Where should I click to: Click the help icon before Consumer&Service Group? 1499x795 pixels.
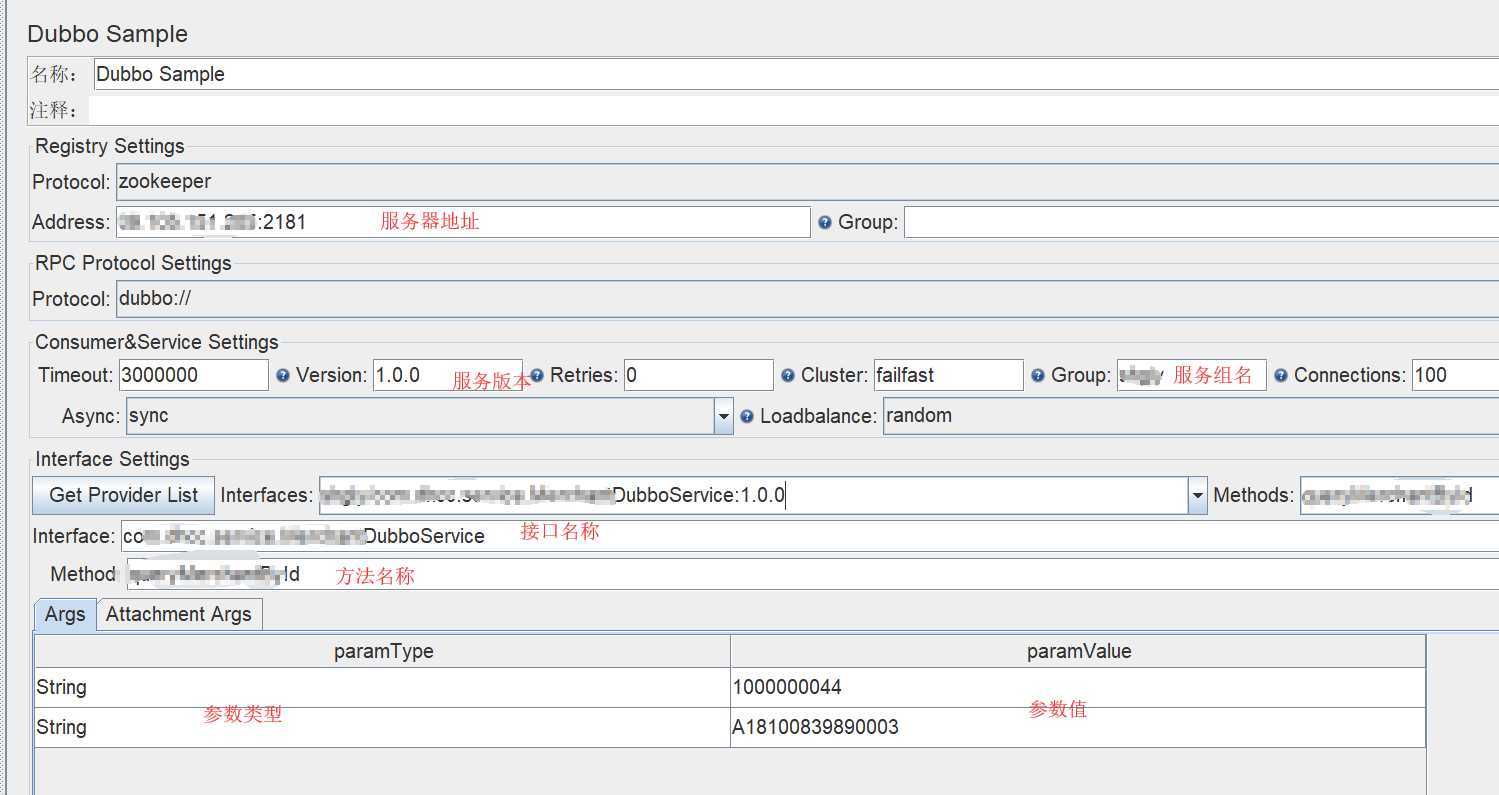[1038, 376]
